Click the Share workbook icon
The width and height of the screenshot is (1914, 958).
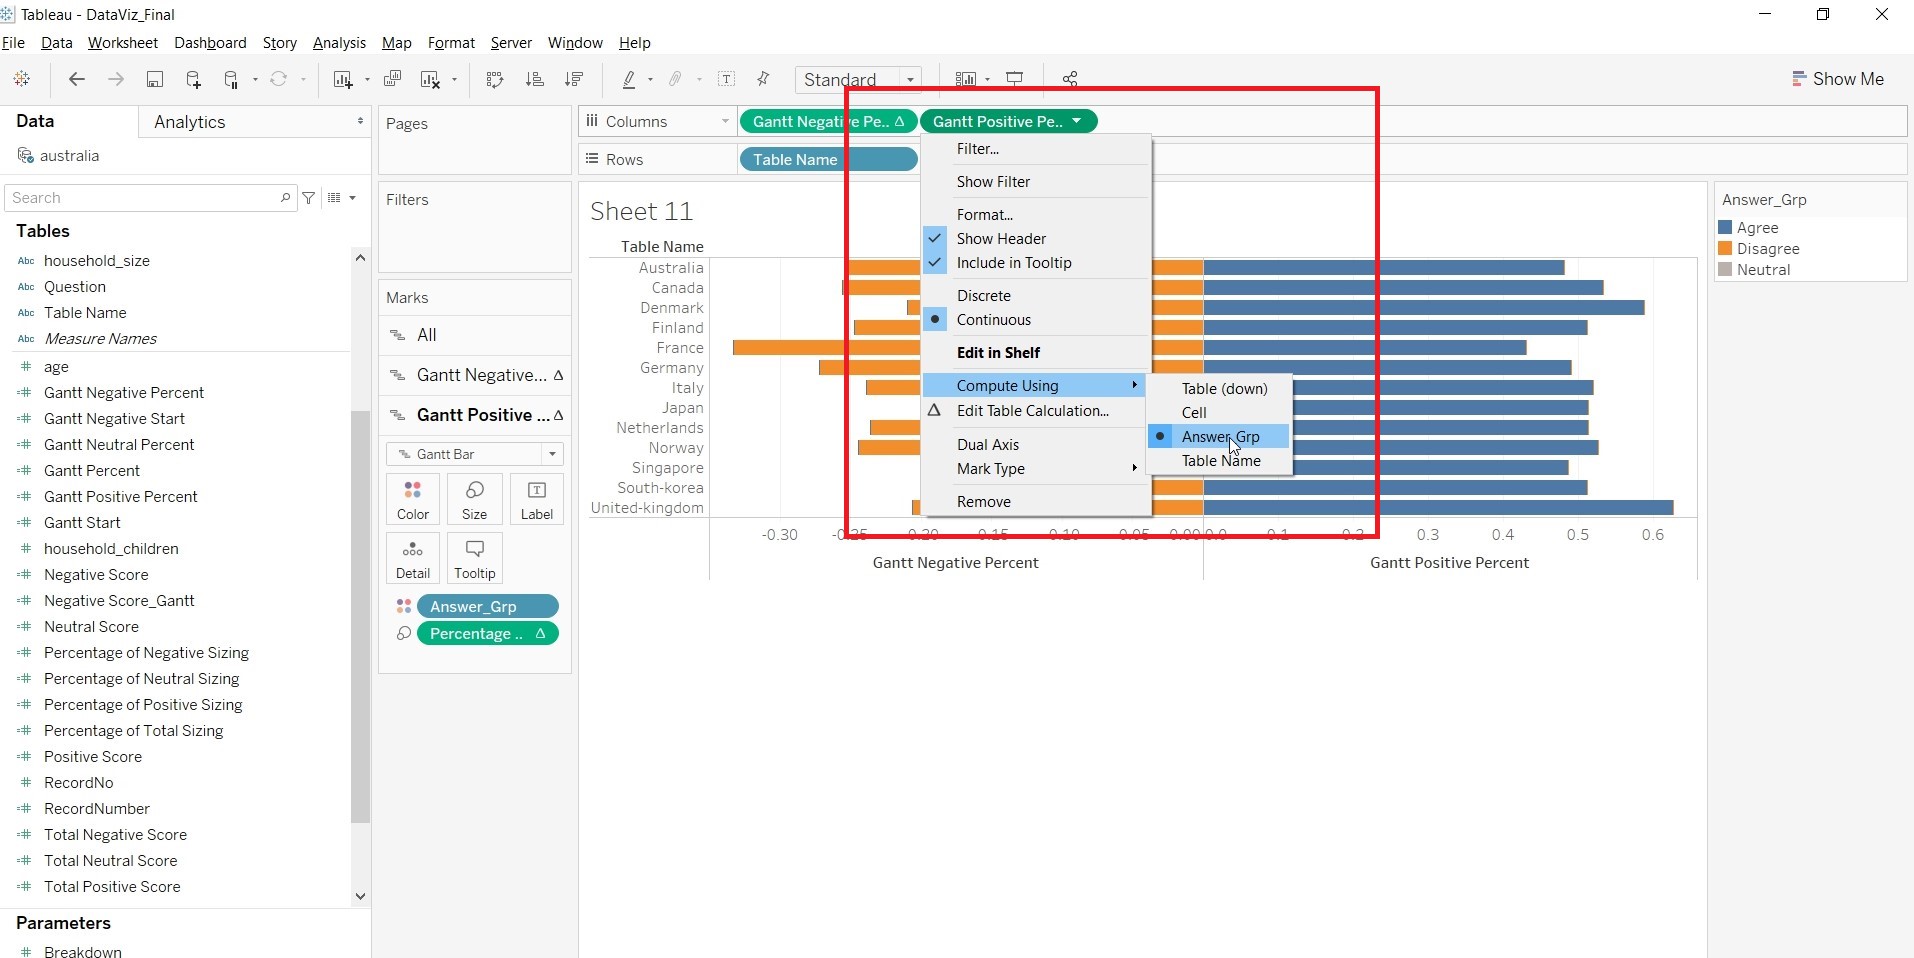(1070, 79)
